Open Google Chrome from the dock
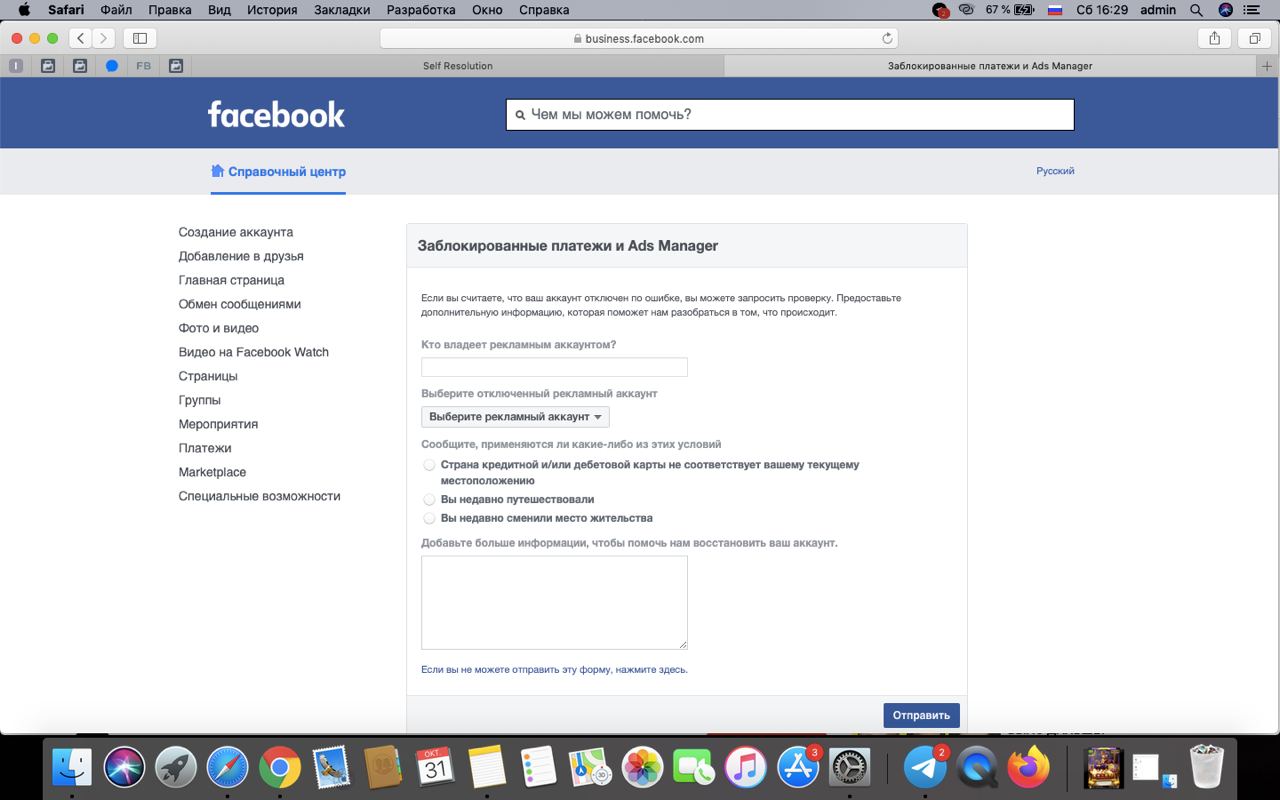The height and width of the screenshot is (800, 1280). 280,768
